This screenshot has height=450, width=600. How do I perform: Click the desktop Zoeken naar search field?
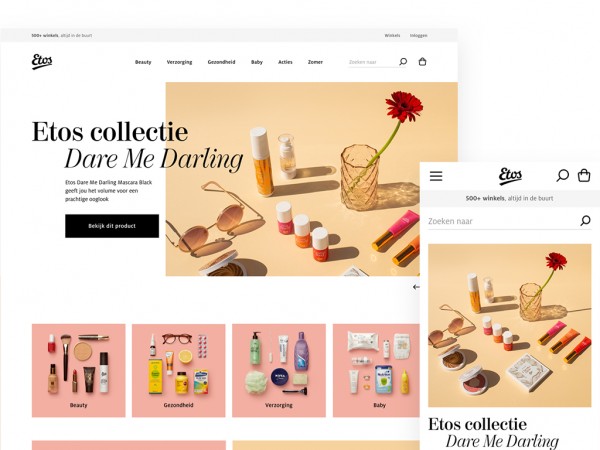click(373, 62)
